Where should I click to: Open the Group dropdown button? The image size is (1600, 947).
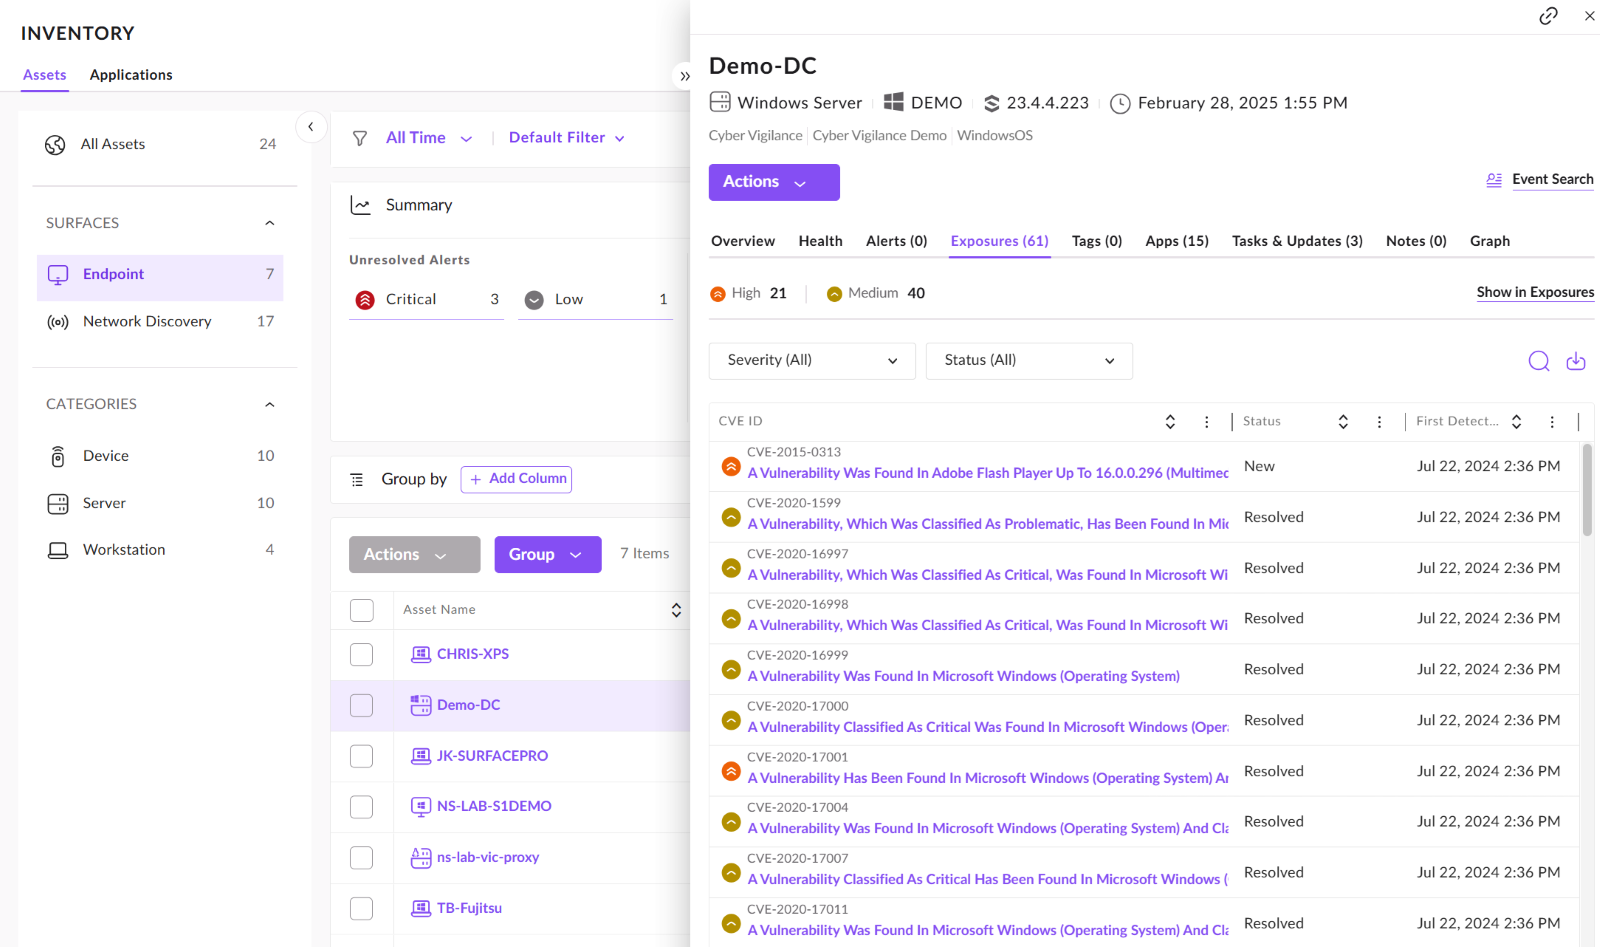[x=548, y=555]
